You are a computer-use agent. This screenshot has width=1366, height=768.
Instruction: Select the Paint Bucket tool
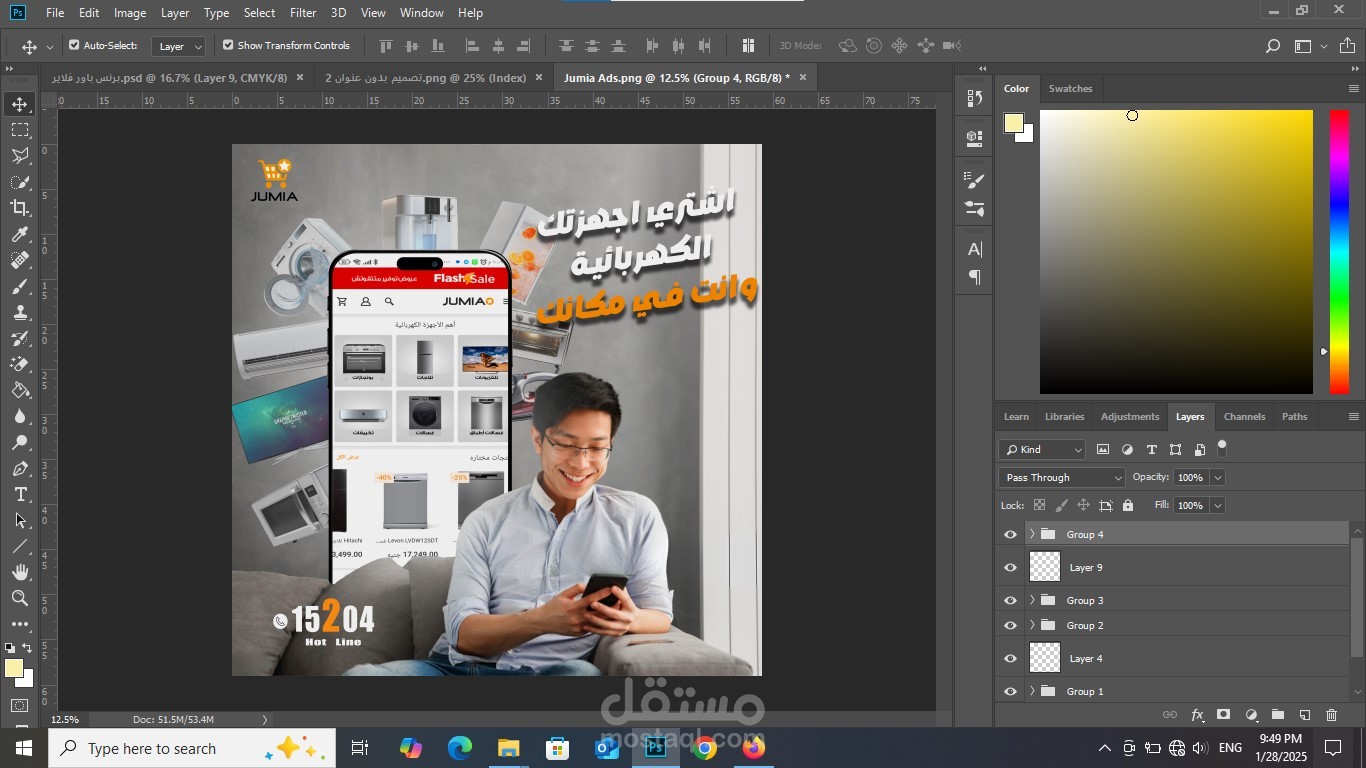pos(19,390)
